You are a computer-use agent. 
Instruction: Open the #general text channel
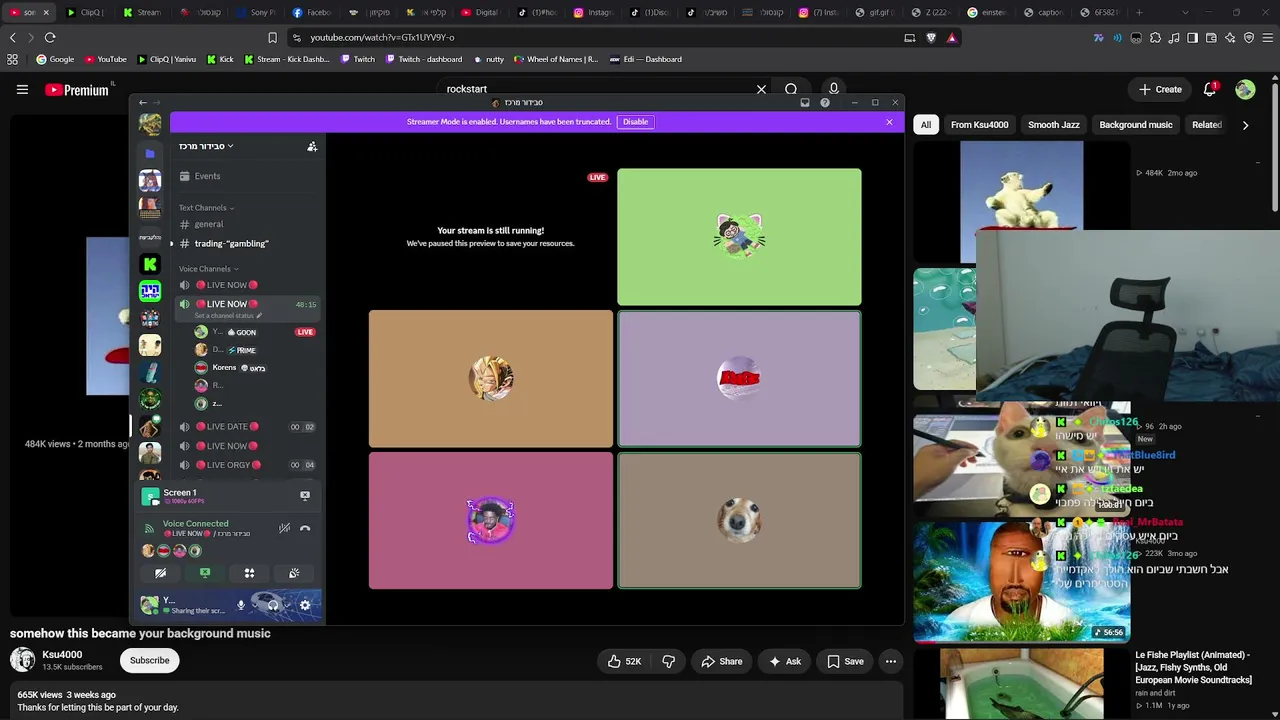point(249,224)
